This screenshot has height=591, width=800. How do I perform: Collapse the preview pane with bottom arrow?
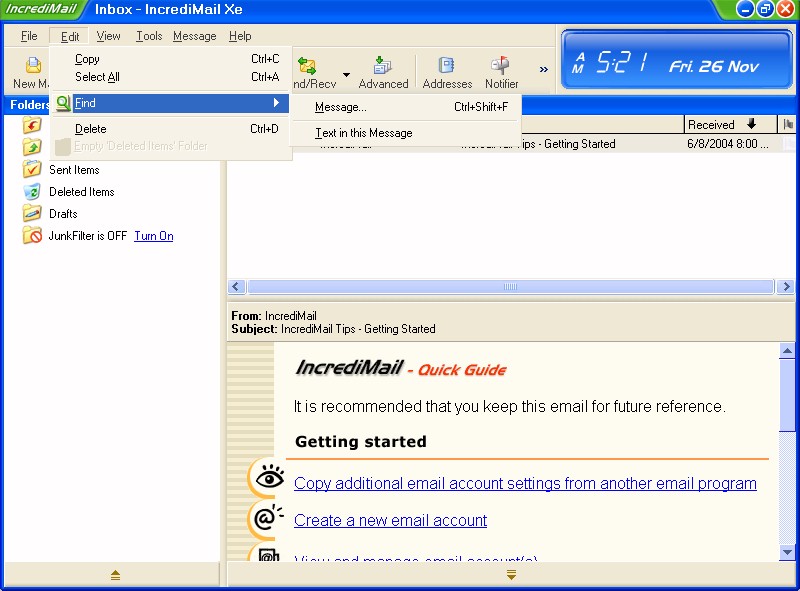click(x=511, y=575)
